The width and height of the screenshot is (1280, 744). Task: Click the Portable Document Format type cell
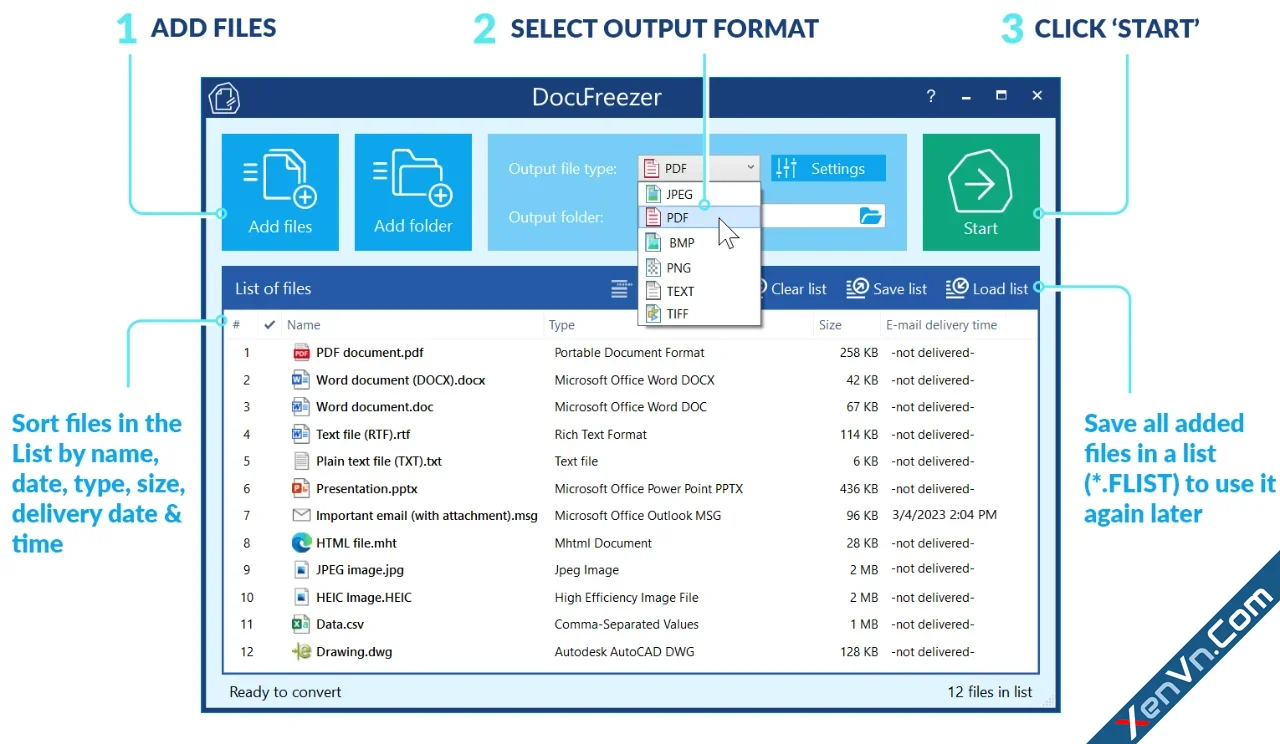(630, 352)
